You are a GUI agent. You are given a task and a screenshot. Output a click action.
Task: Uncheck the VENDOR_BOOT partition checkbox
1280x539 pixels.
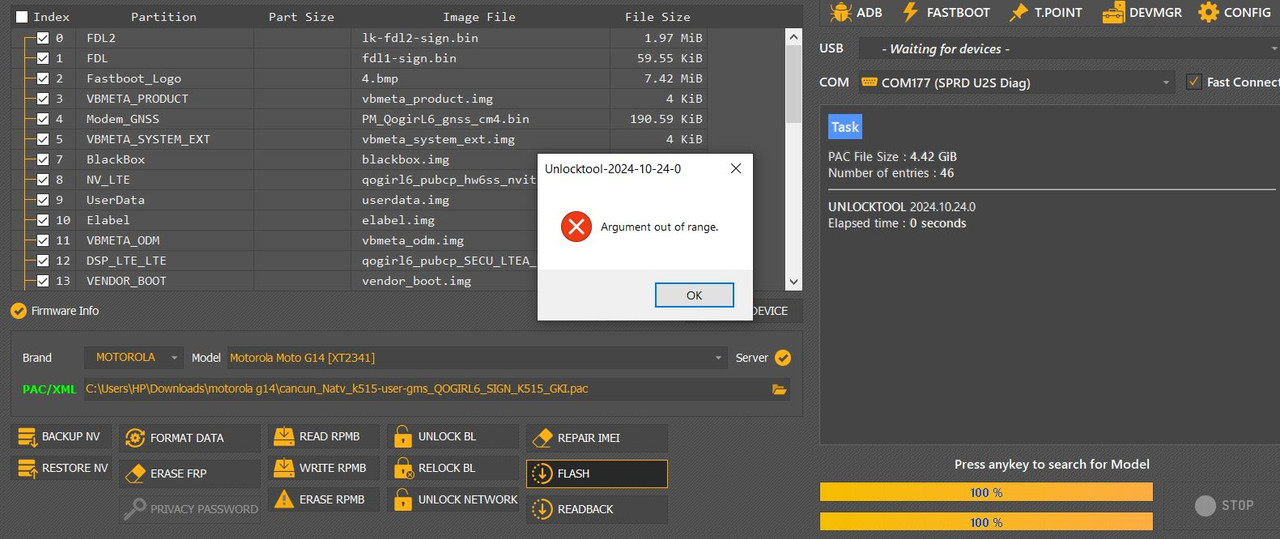(43, 281)
